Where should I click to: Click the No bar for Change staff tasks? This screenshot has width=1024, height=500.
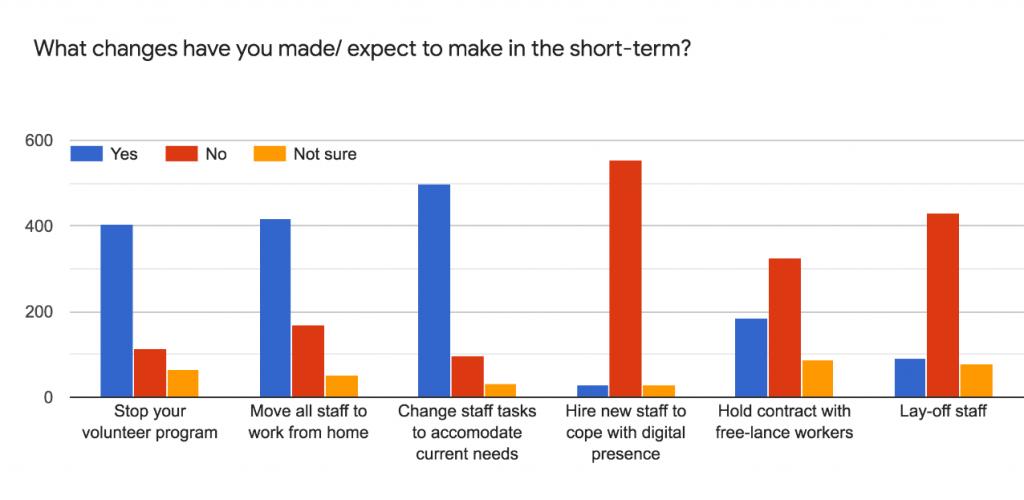(x=467, y=377)
